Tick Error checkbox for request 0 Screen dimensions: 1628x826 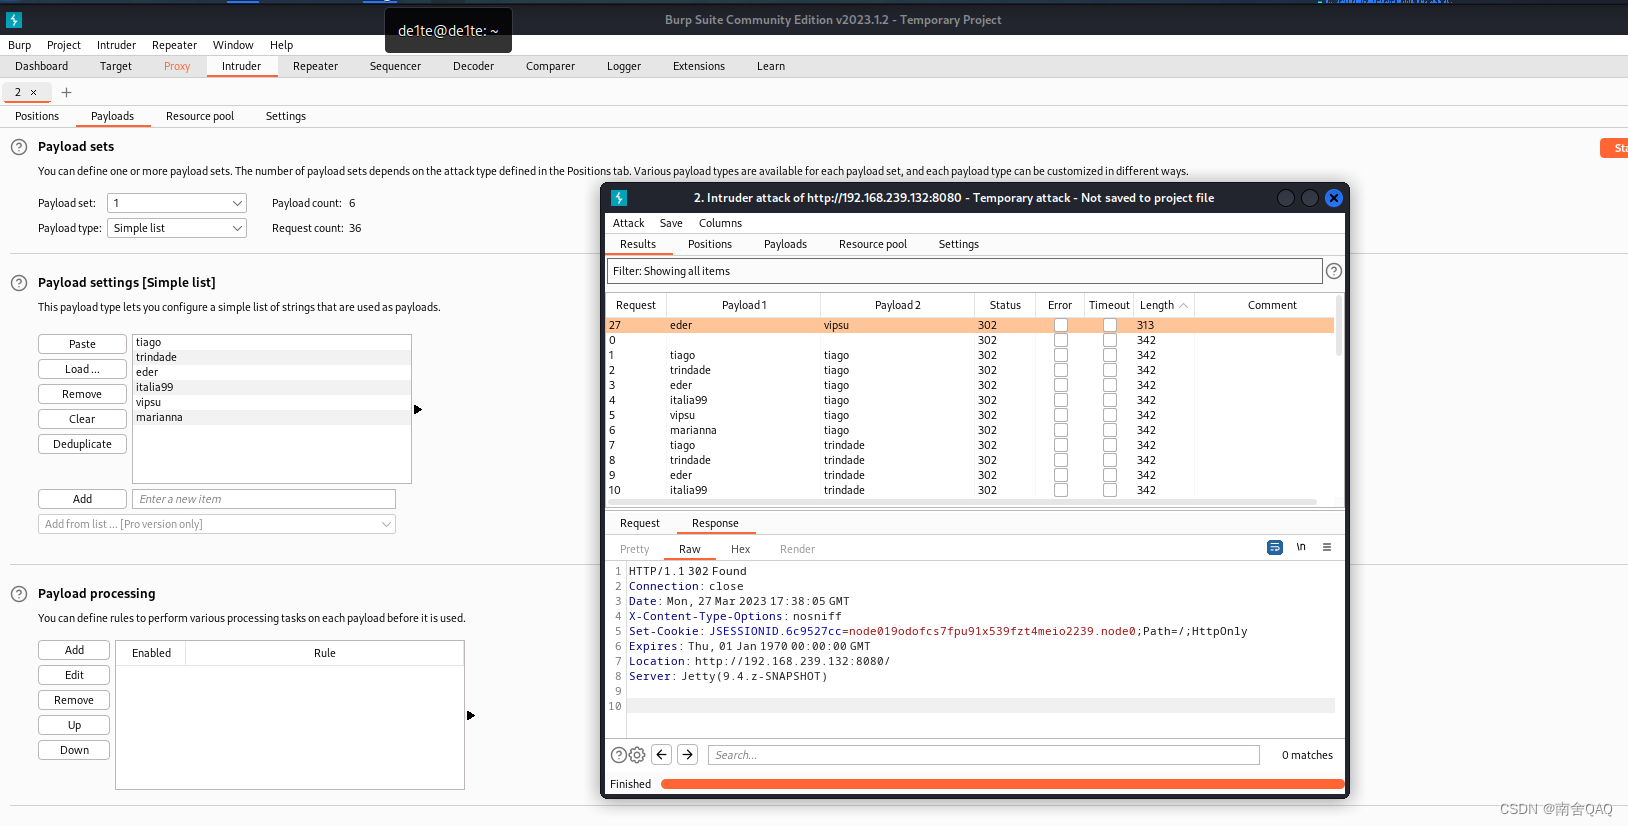click(x=1061, y=340)
